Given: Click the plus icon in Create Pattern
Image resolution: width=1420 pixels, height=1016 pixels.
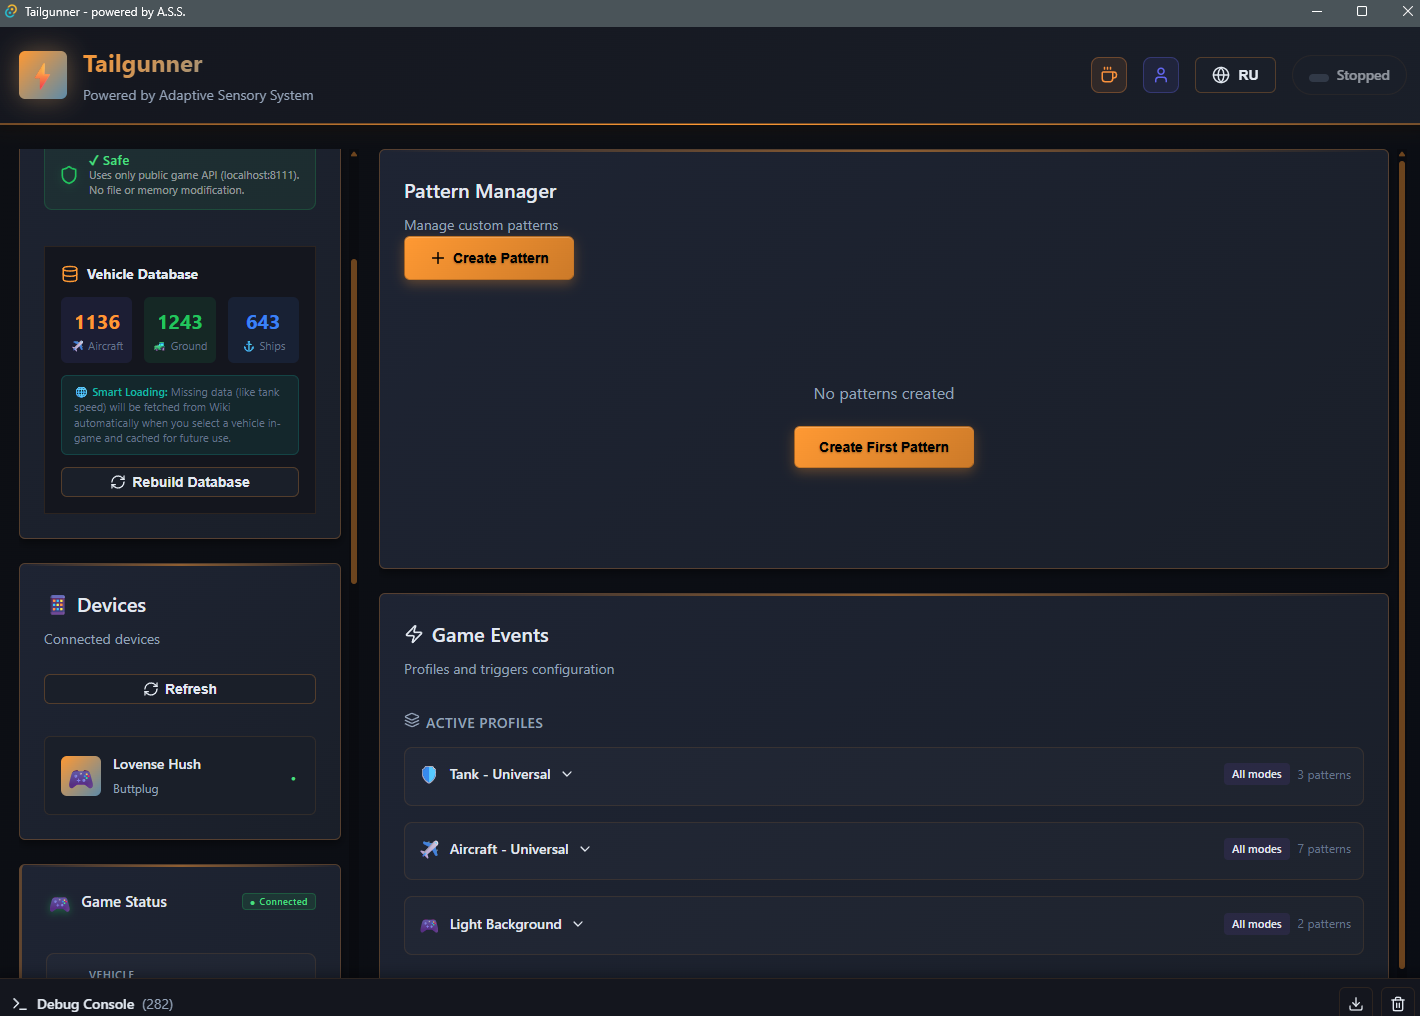Looking at the screenshot, I should (438, 258).
